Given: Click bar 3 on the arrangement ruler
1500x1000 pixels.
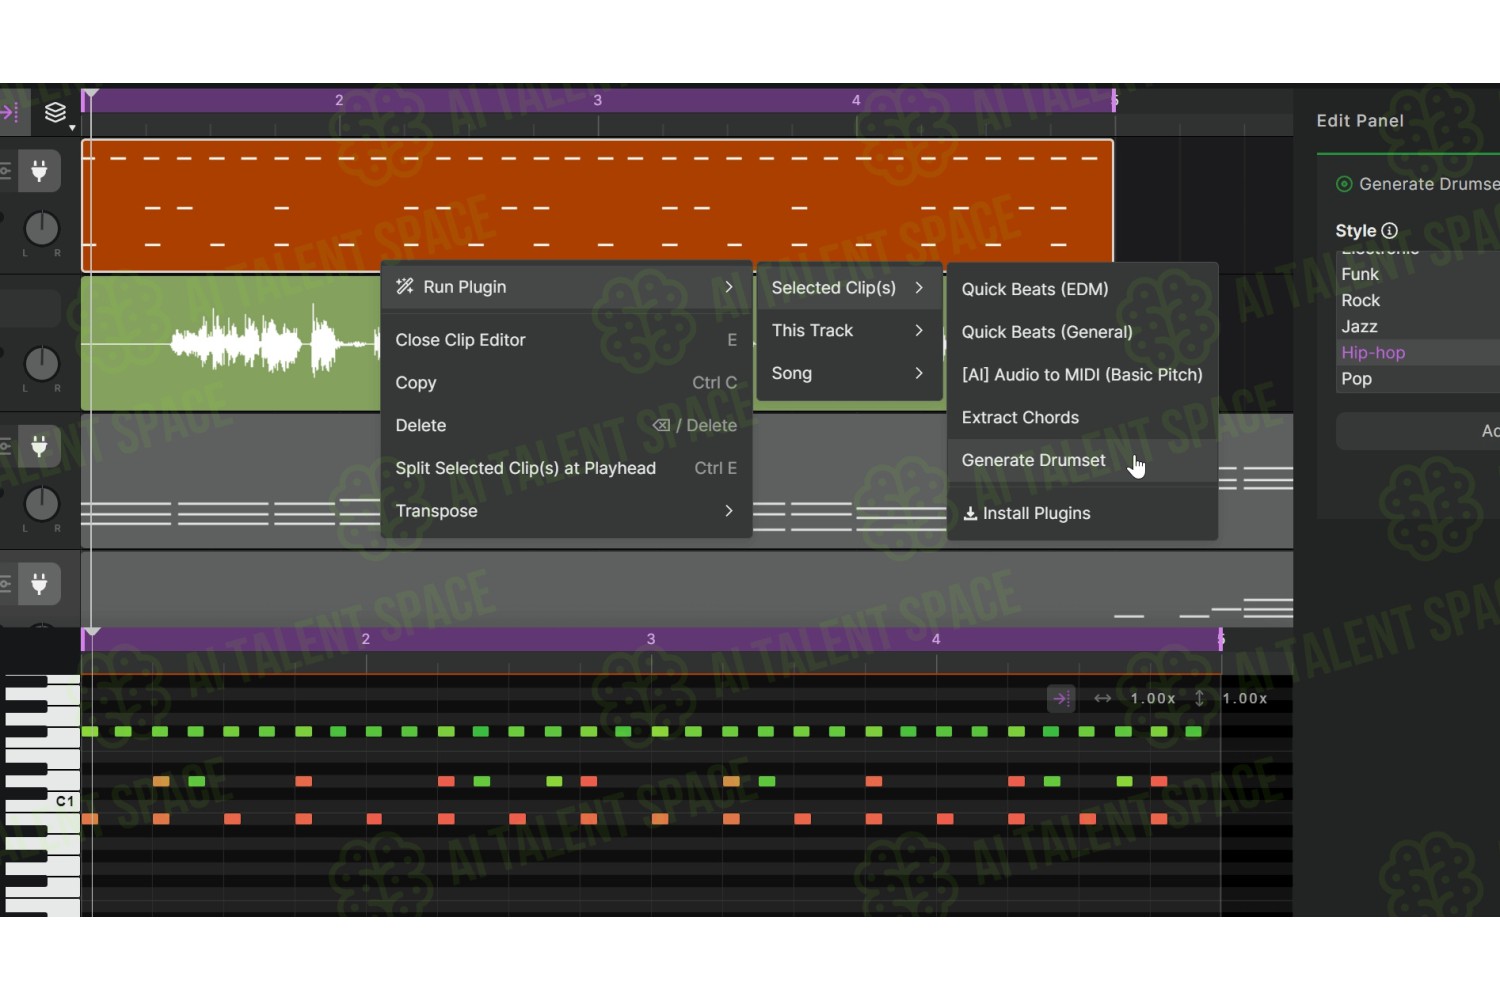Looking at the screenshot, I should [x=597, y=100].
